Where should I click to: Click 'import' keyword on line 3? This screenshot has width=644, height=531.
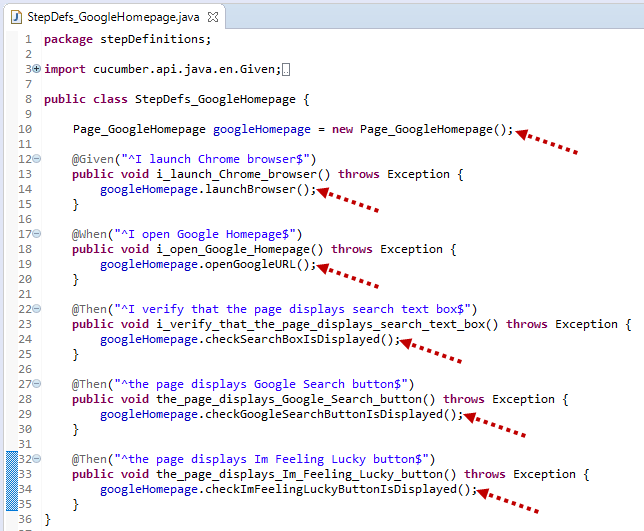point(65,69)
